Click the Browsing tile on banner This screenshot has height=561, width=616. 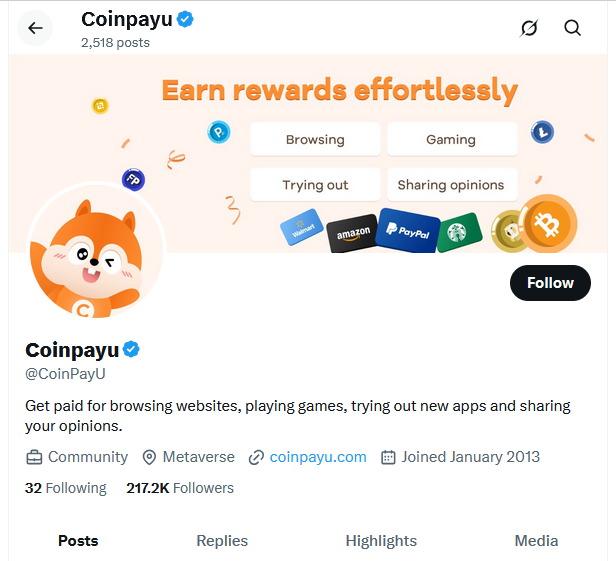(x=315, y=140)
